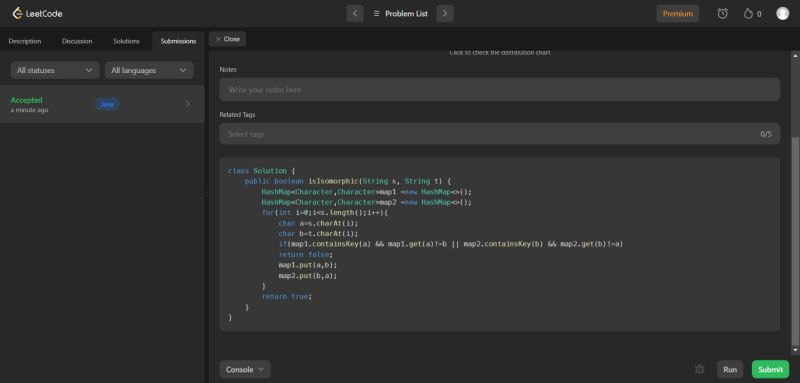Open the All languages dropdown
Image resolution: width=800 pixels, height=383 pixels.
coord(149,70)
